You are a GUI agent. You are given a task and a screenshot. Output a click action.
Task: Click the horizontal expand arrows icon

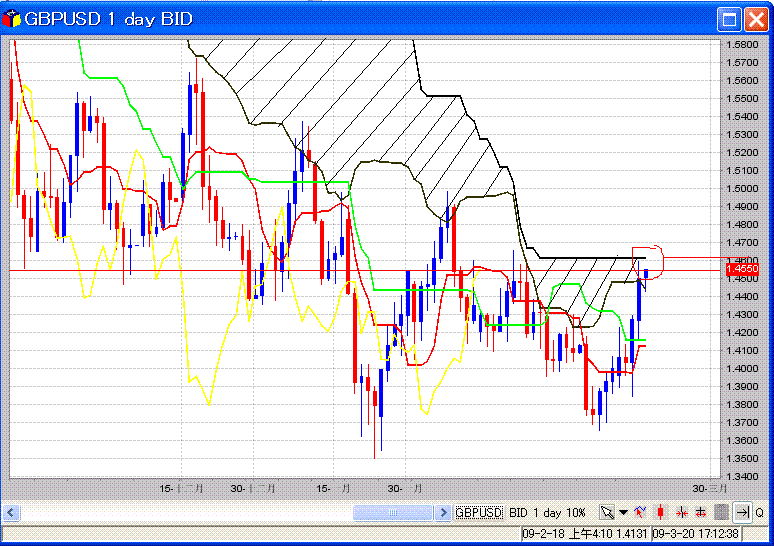(x=700, y=512)
